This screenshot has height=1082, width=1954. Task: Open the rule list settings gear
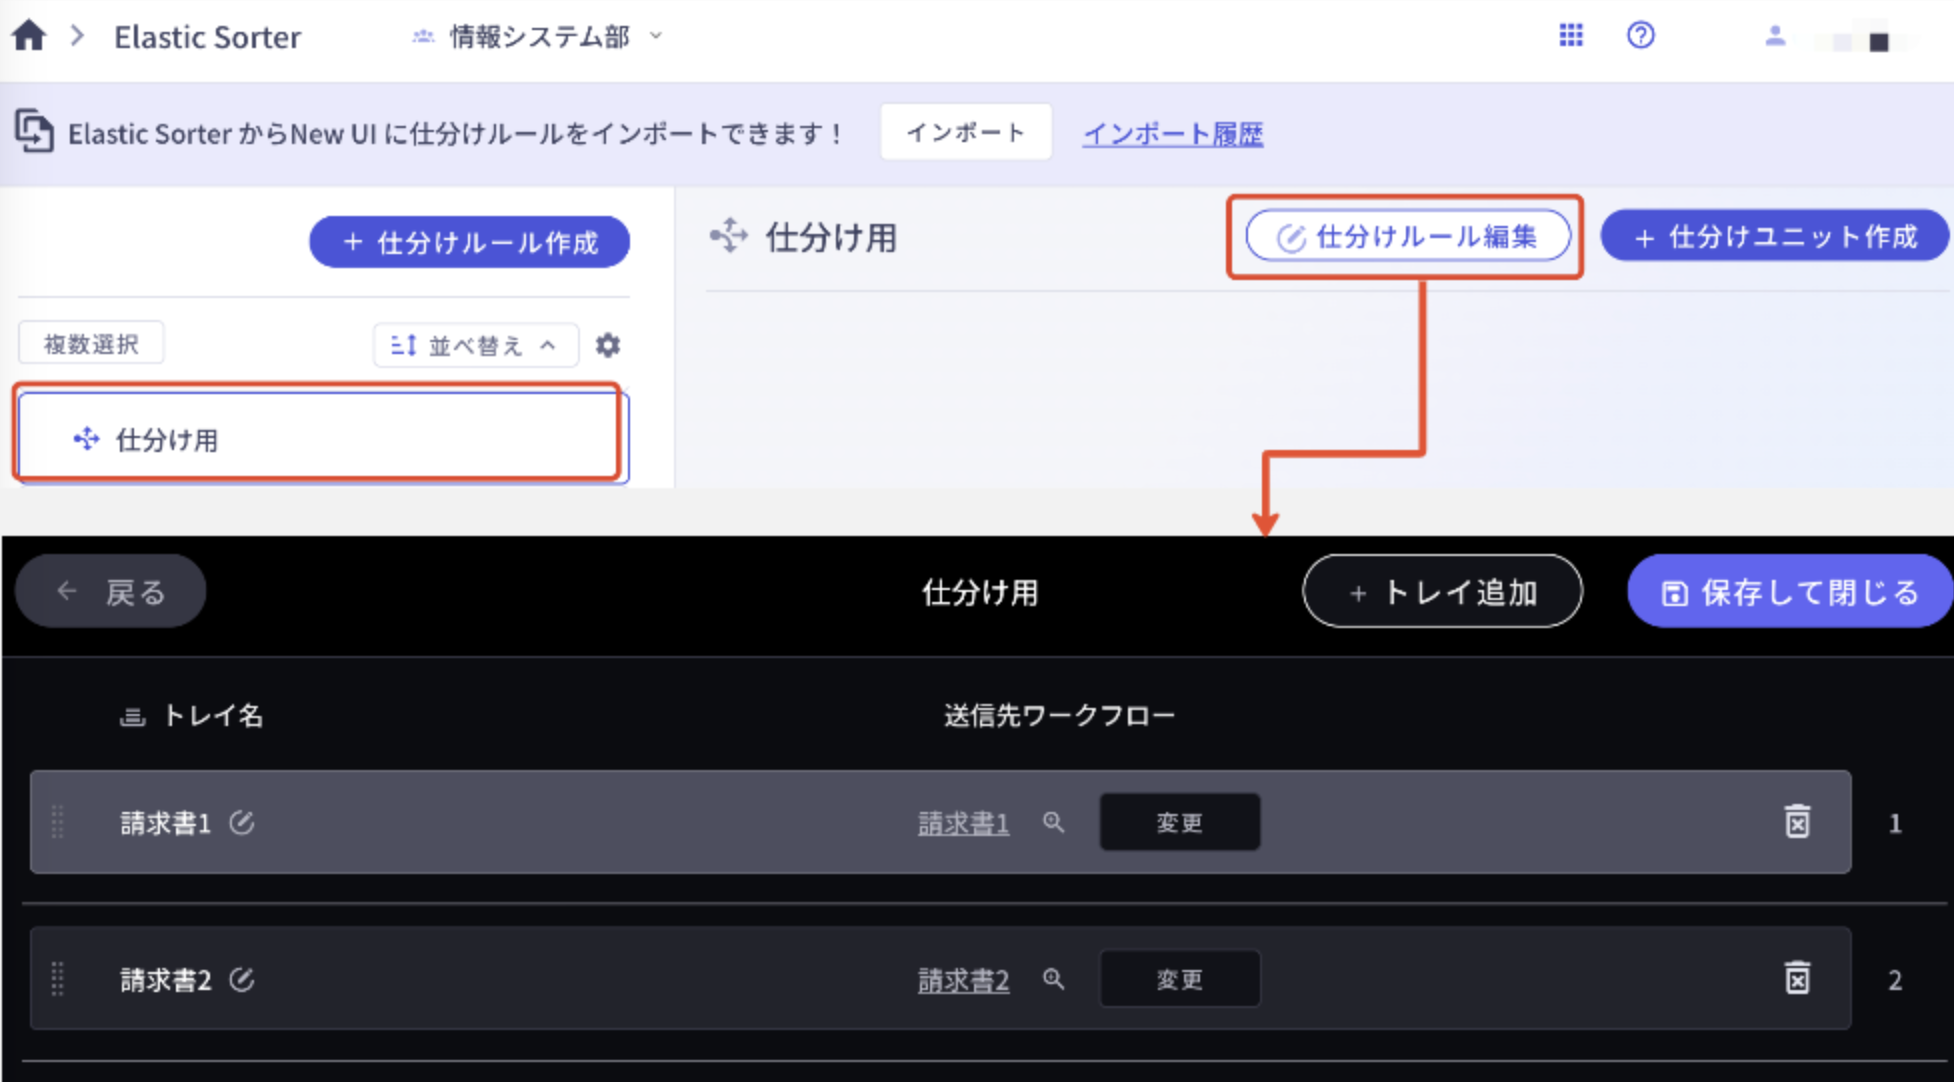click(608, 345)
